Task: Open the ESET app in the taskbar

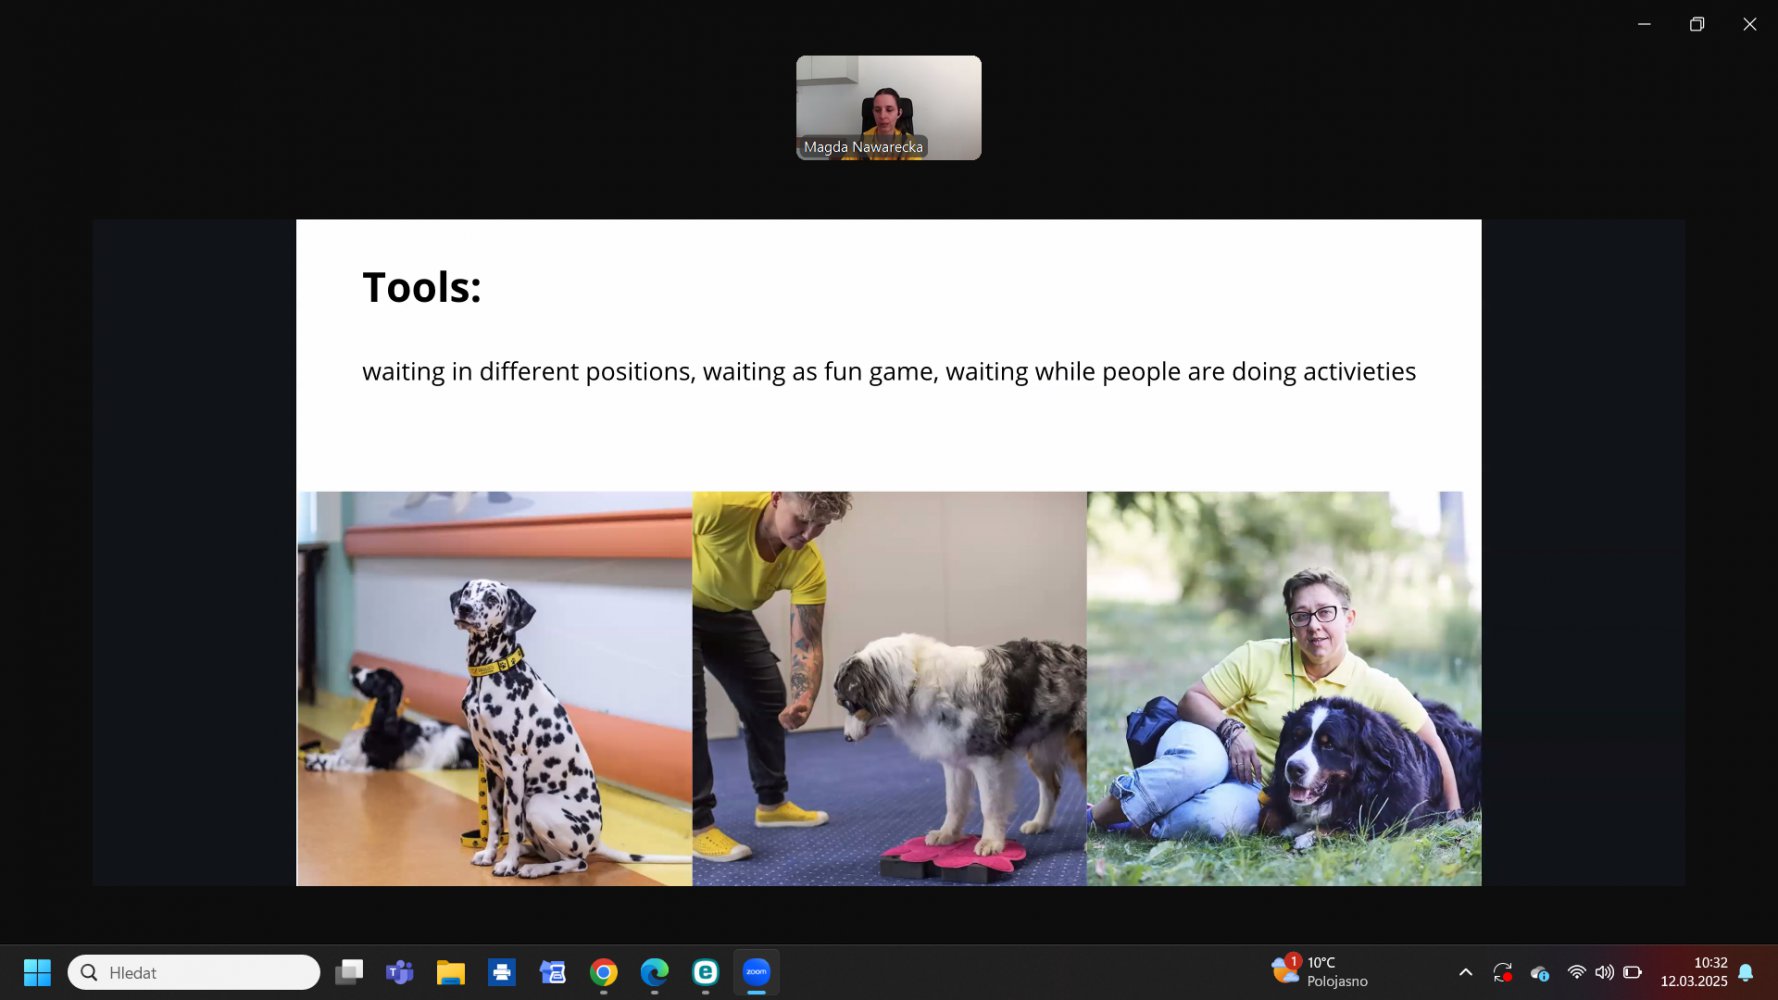Action: (x=705, y=972)
